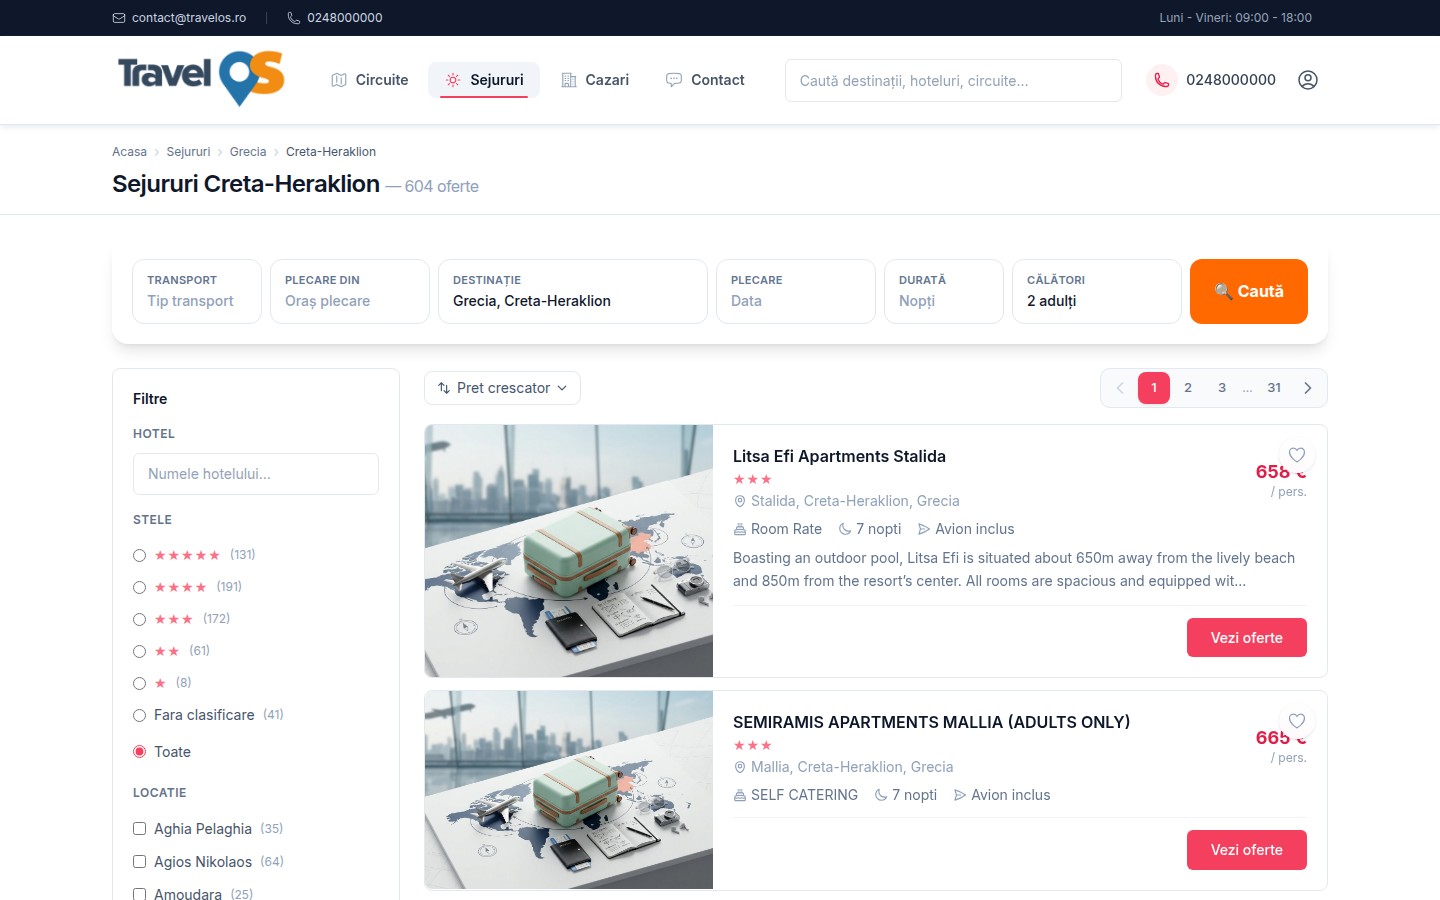Select the five-star rating filter
Screen dimensions: 1440x900
pos(140,555)
